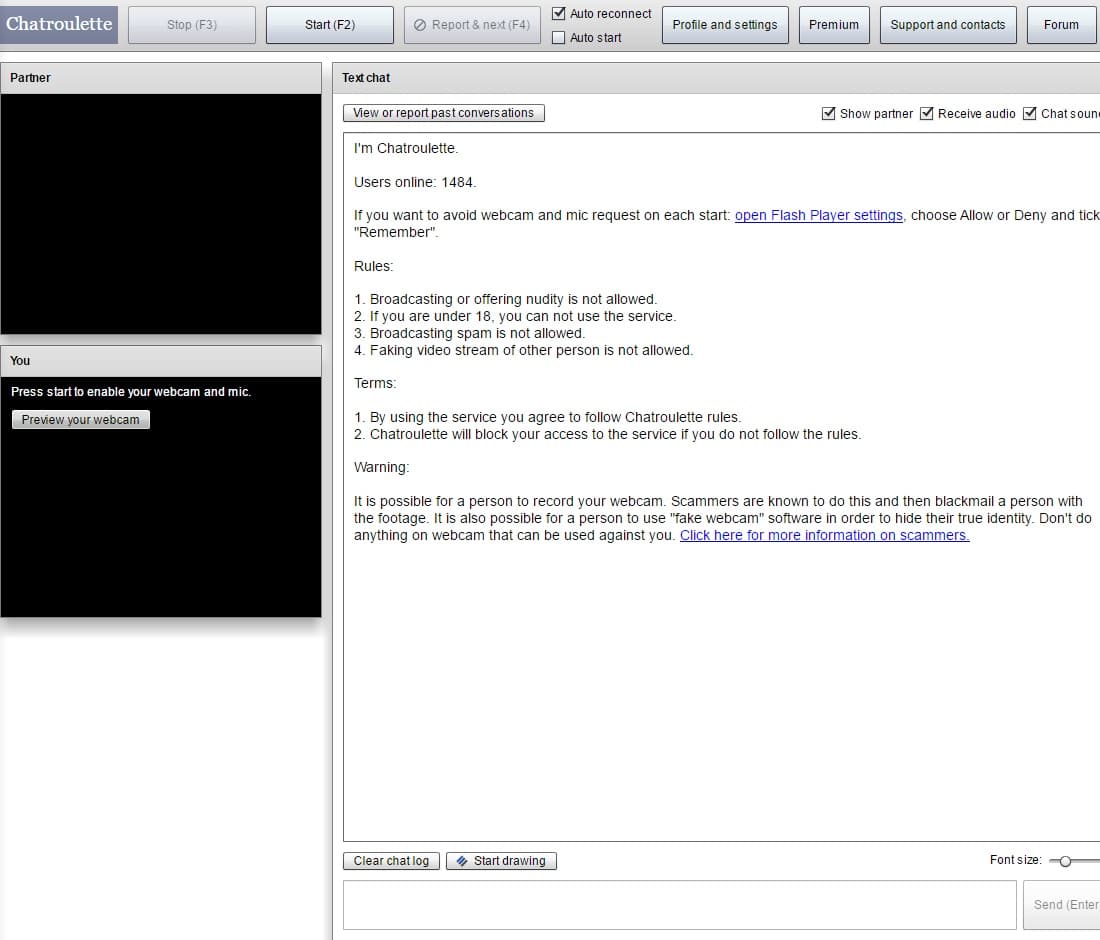Click the 'Partner' panel header
1100x940 pixels.
coord(161,78)
